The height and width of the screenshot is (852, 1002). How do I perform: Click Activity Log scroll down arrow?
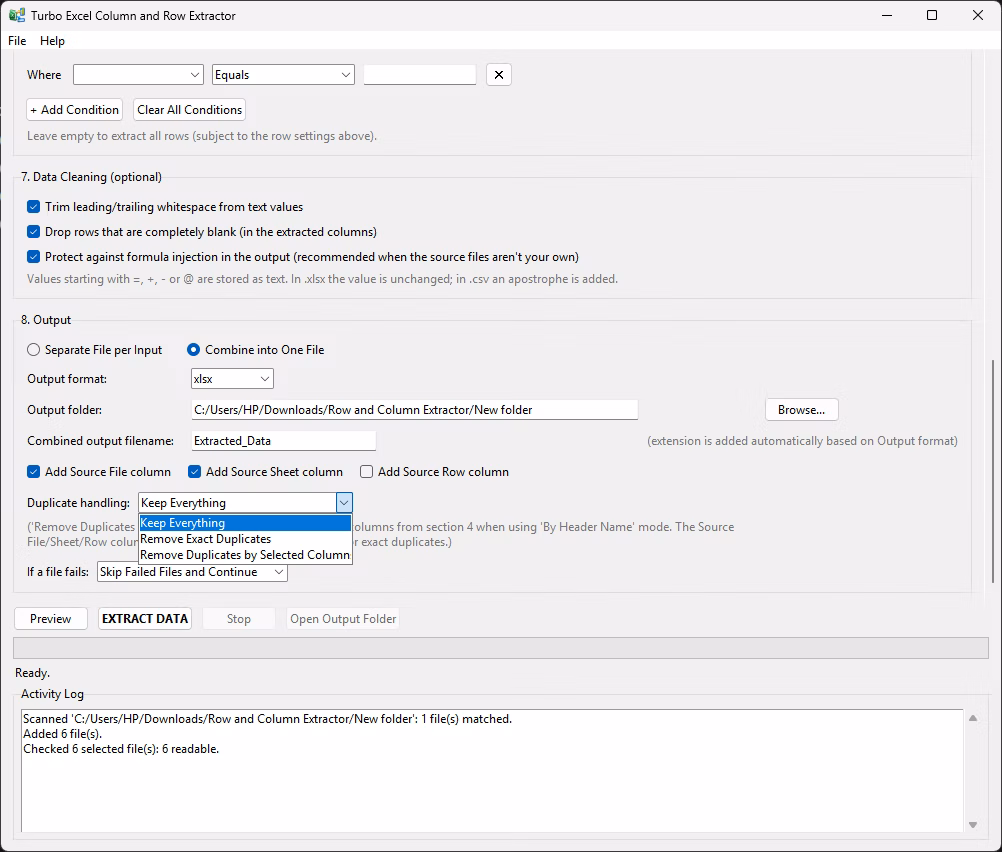(x=973, y=825)
